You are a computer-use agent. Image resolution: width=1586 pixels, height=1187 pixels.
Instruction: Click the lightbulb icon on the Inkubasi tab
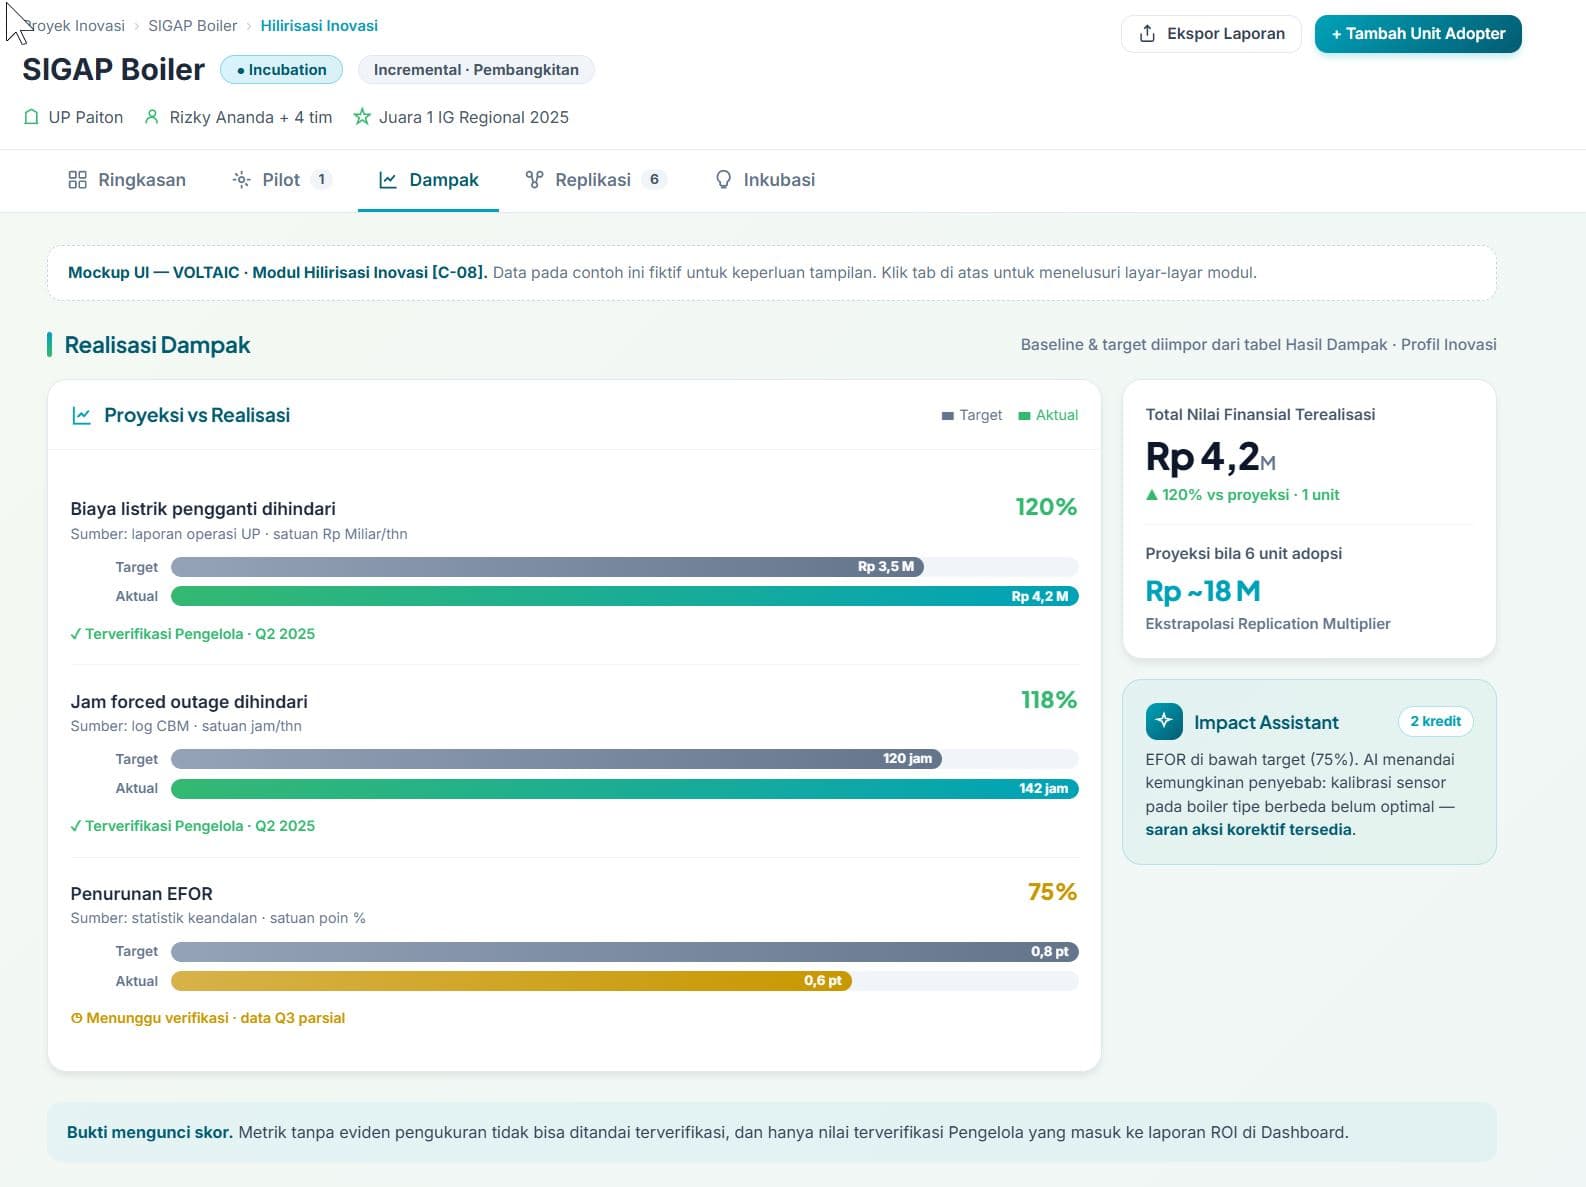click(723, 180)
